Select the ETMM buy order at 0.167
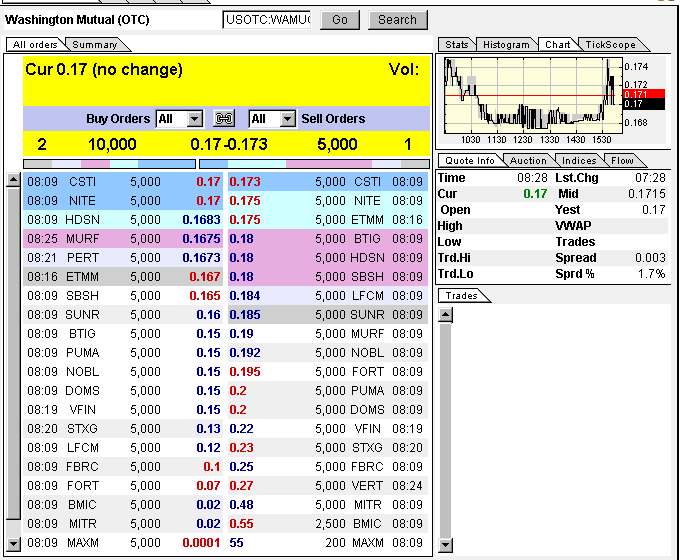 point(123,277)
